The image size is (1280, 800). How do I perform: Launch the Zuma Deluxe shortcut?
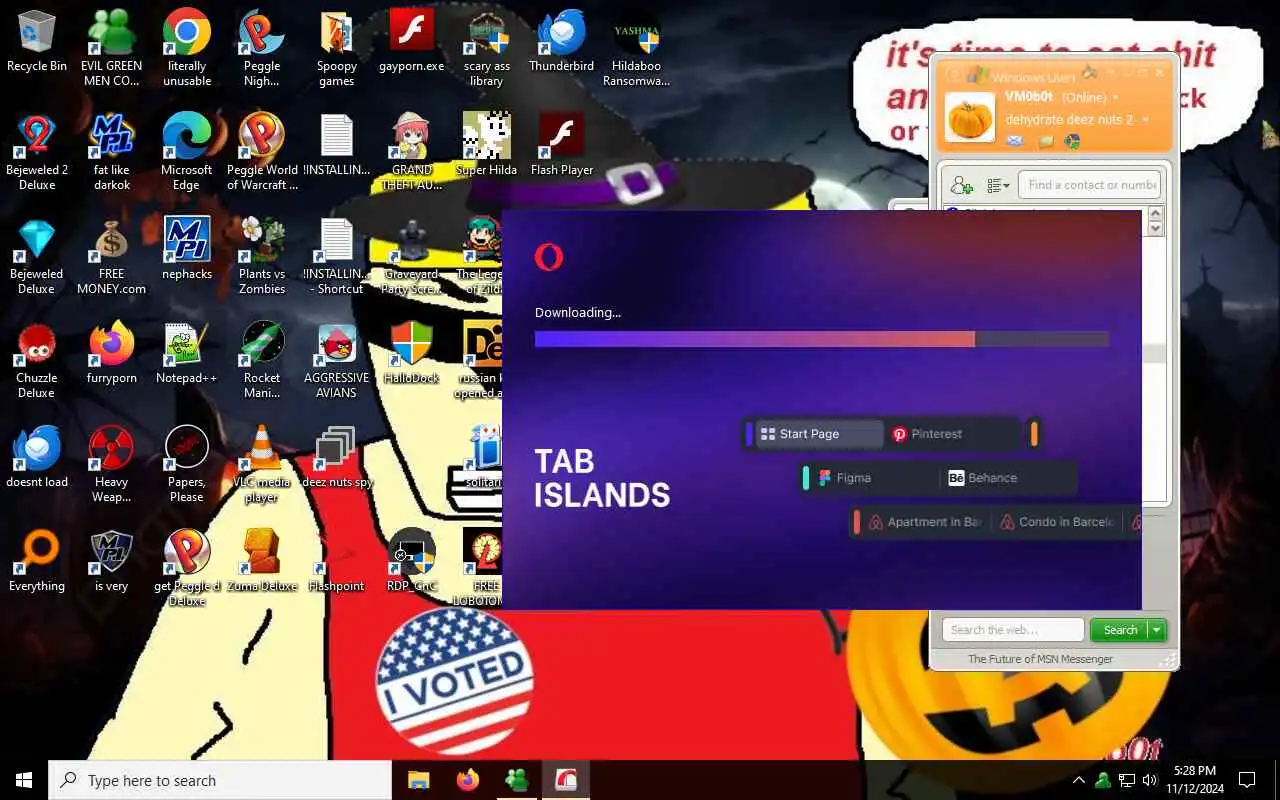click(262, 562)
